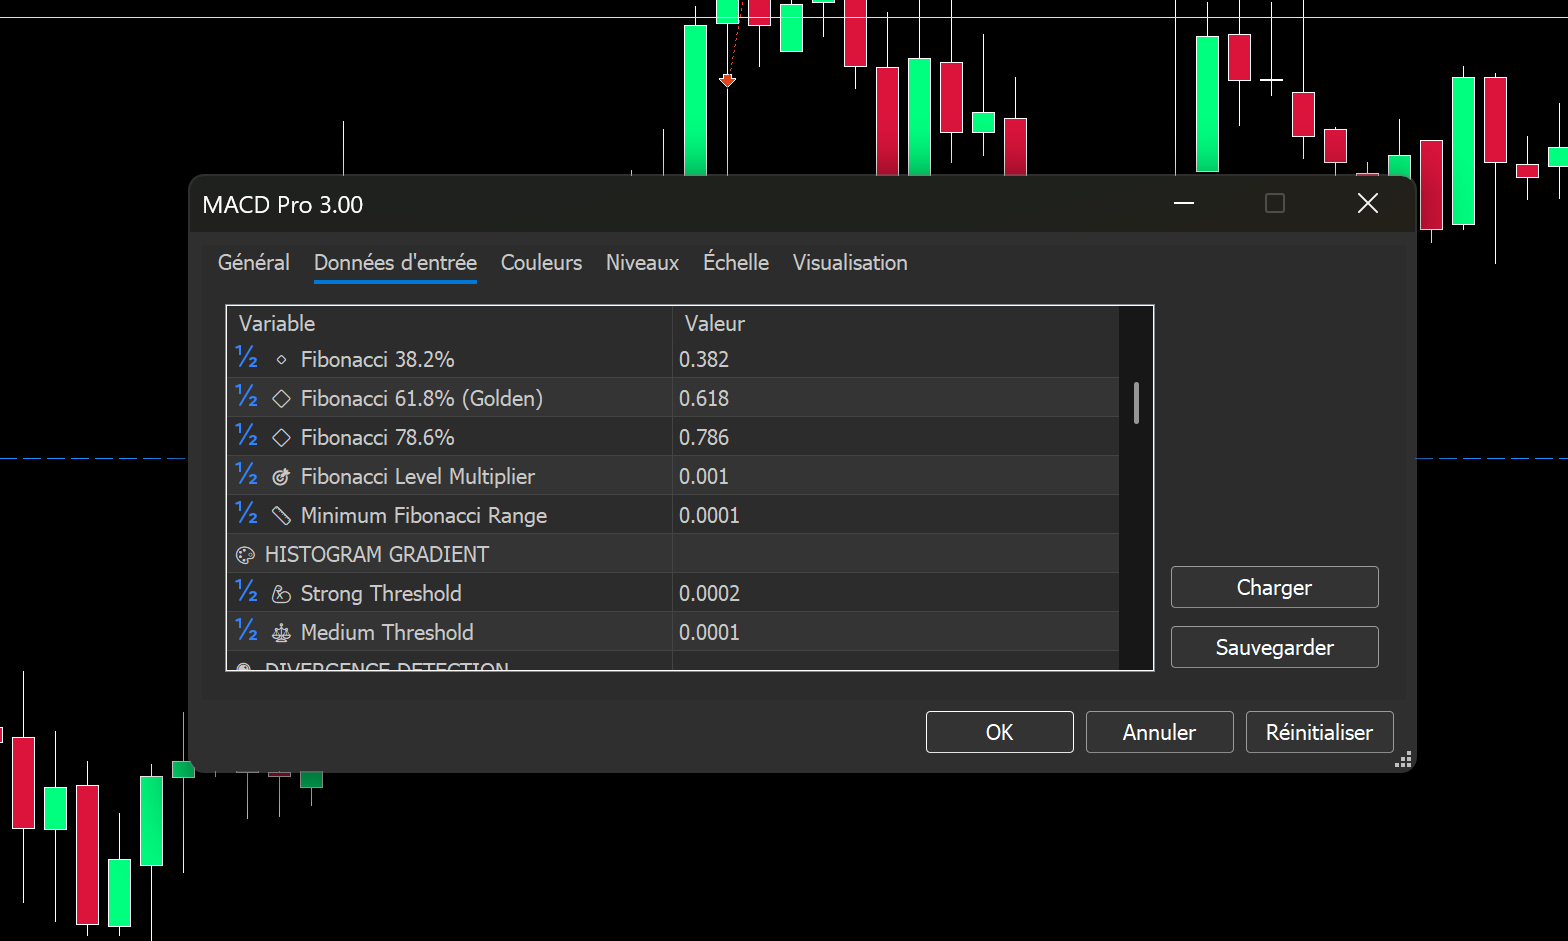Image resolution: width=1568 pixels, height=941 pixels.
Task: Click the Sauvegarder button
Action: pyautogui.click(x=1274, y=647)
